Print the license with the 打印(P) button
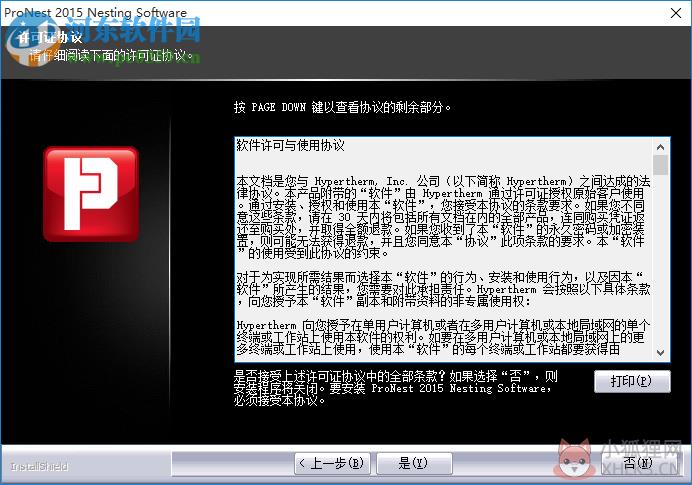 (632, 381)
